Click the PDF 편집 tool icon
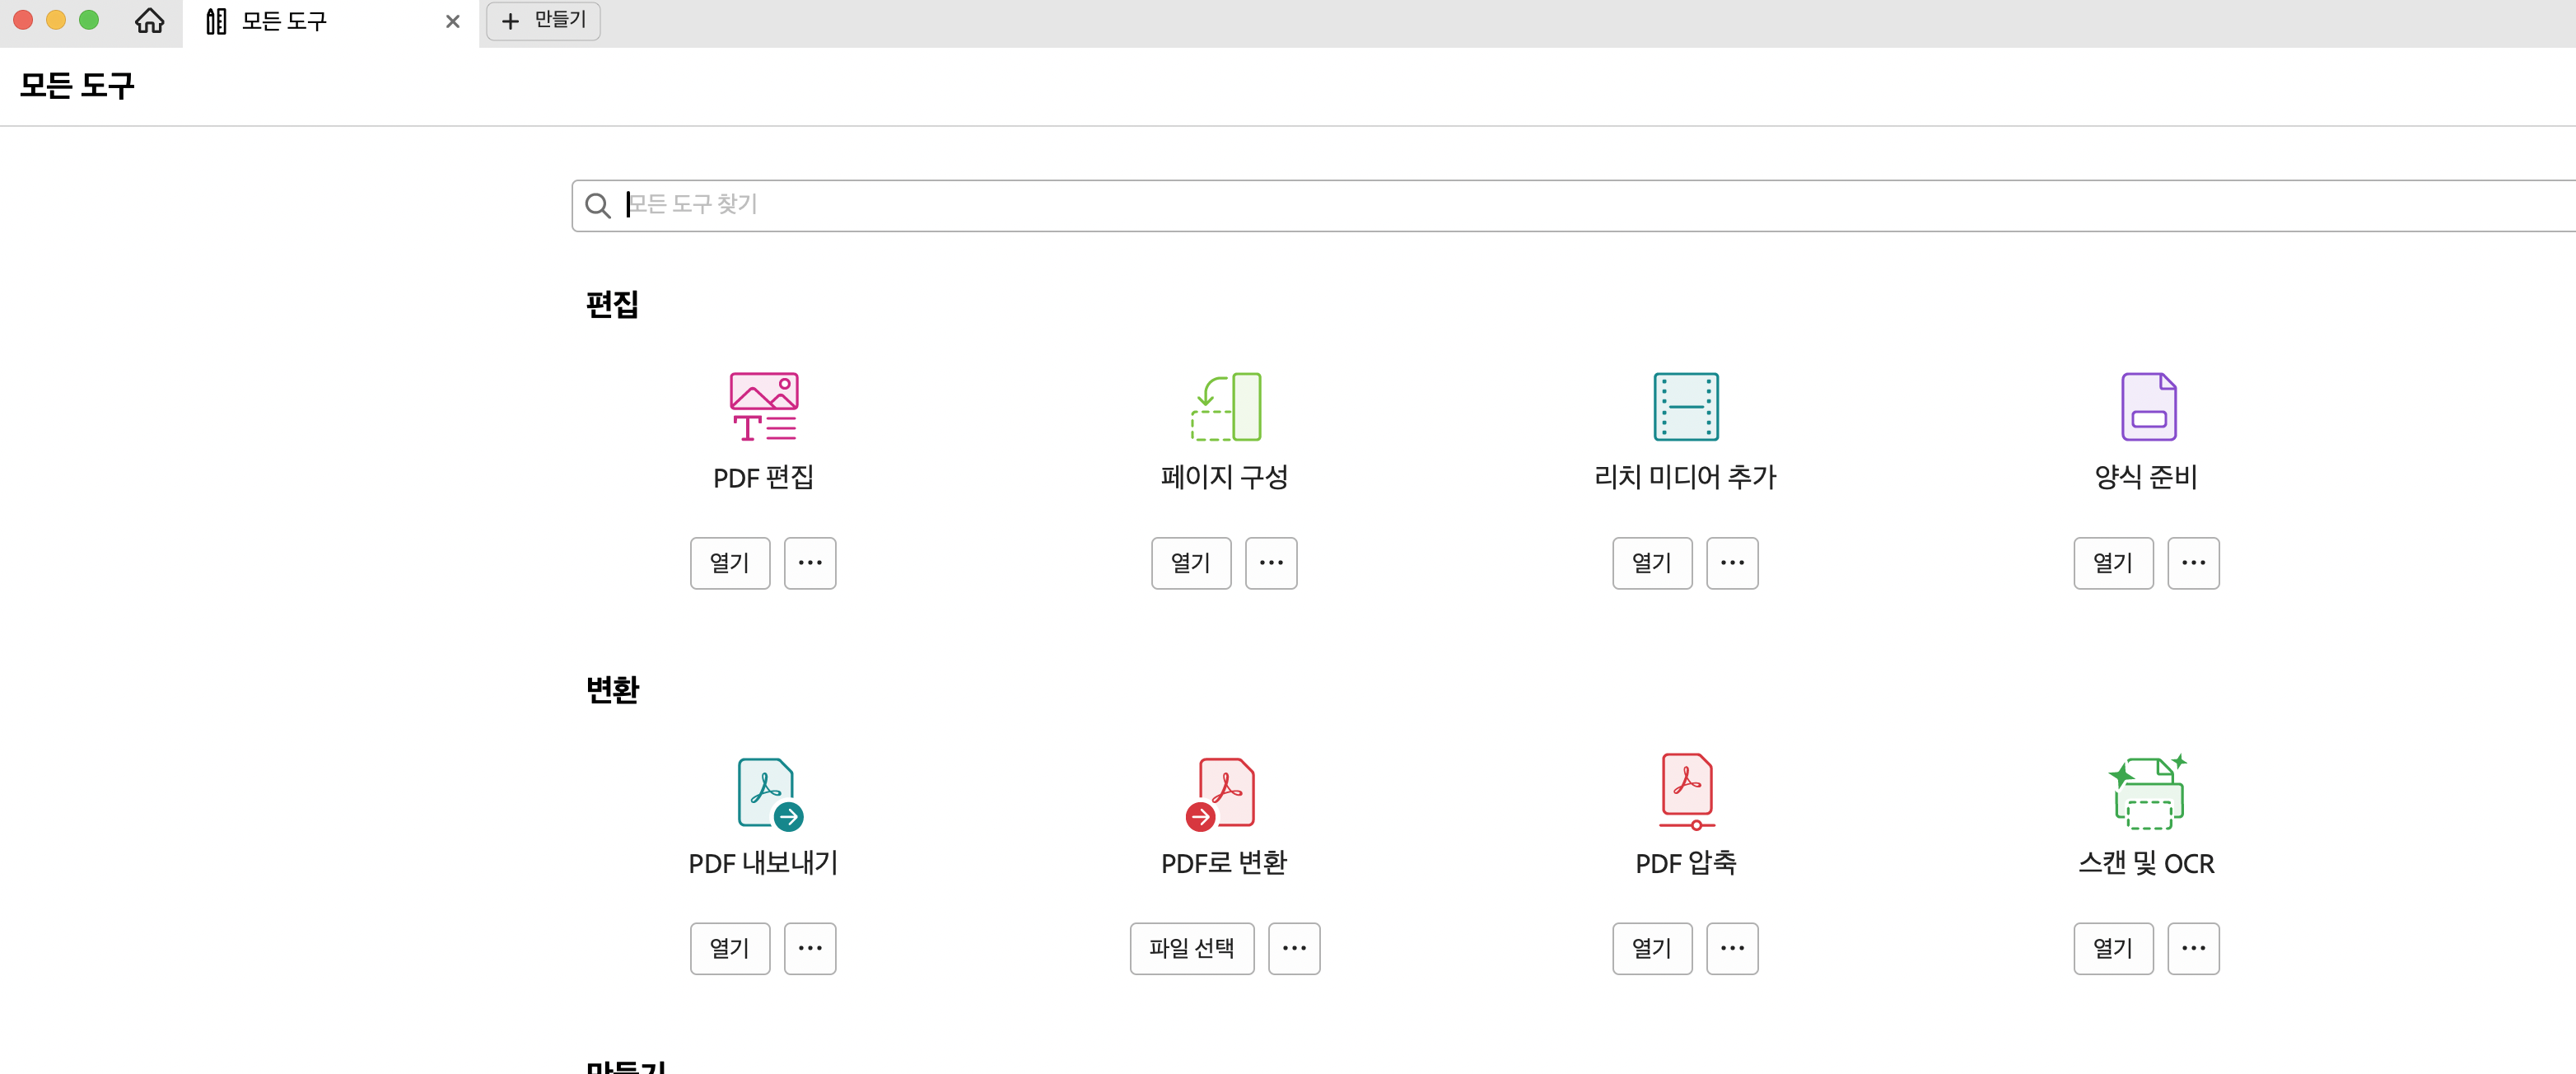The width and height of the screenshot is (2576, 1074). [x=763, y=406]
